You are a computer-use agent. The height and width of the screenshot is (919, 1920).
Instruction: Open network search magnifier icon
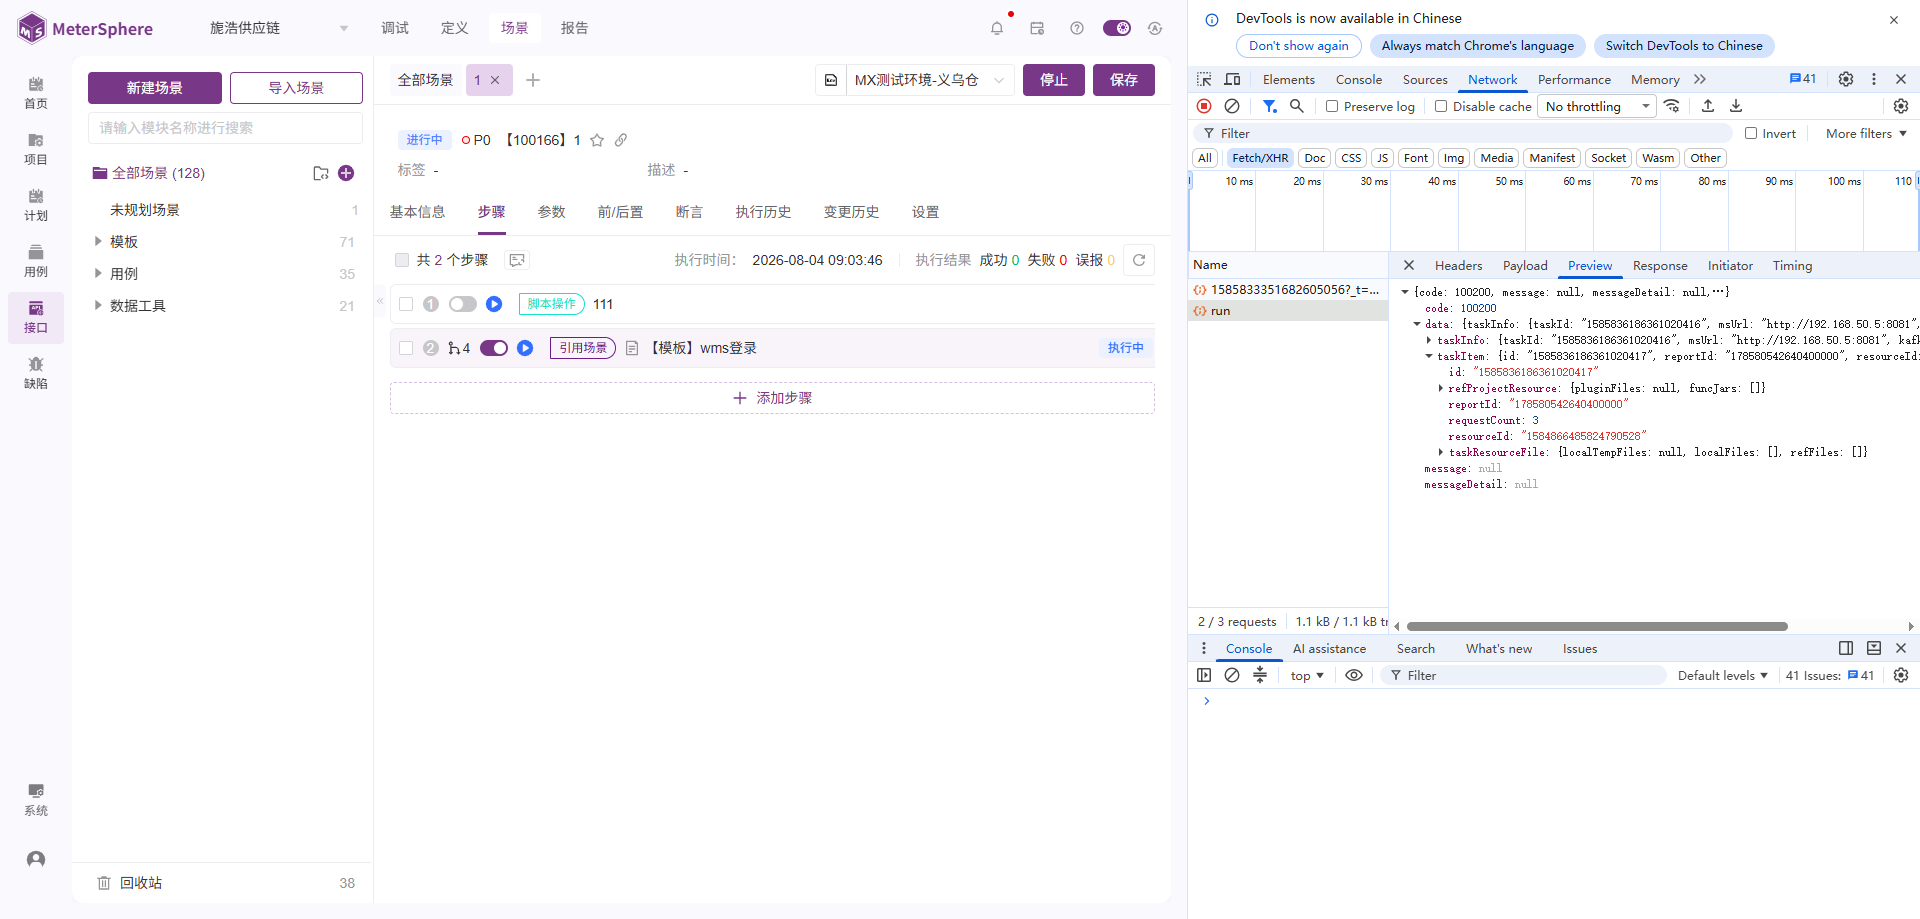(1297, 106)
